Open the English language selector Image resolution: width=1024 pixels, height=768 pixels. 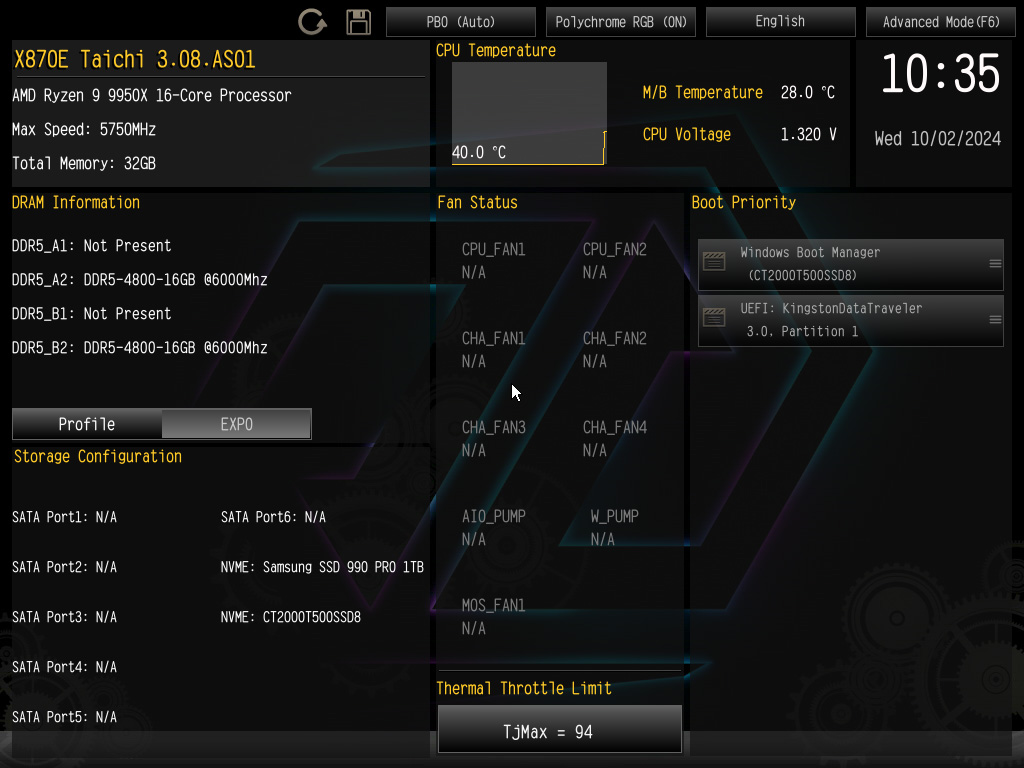click(x=780, y=22)
